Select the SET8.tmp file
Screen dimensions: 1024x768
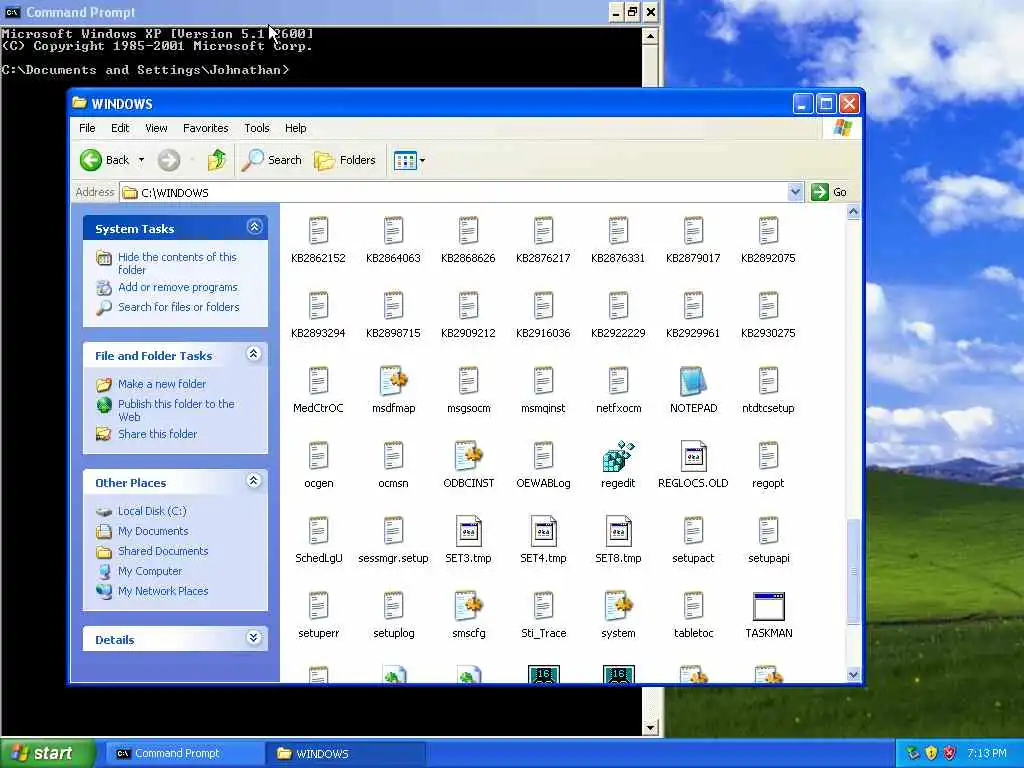tap(618, 532)
